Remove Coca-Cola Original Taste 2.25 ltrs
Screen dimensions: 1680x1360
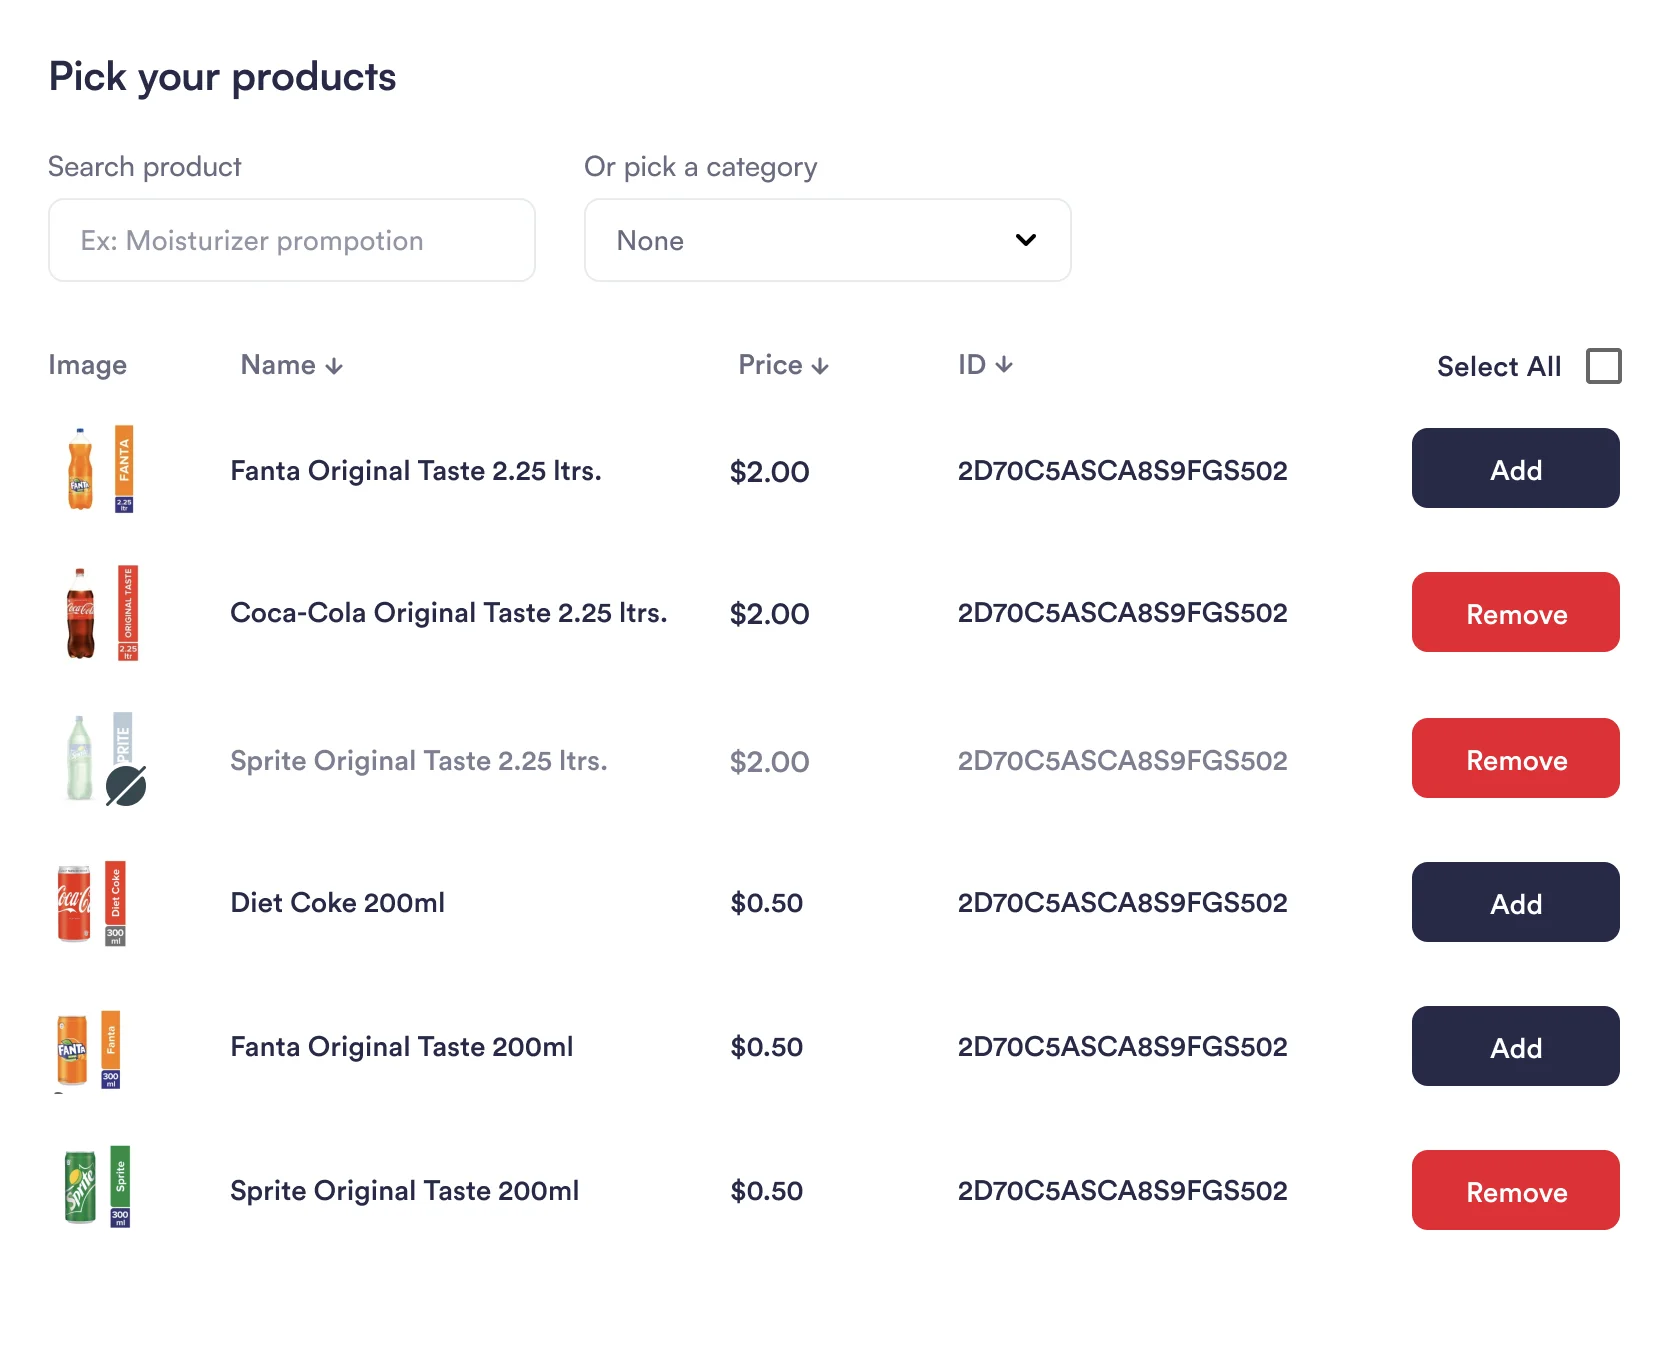tap(1515, 612)
